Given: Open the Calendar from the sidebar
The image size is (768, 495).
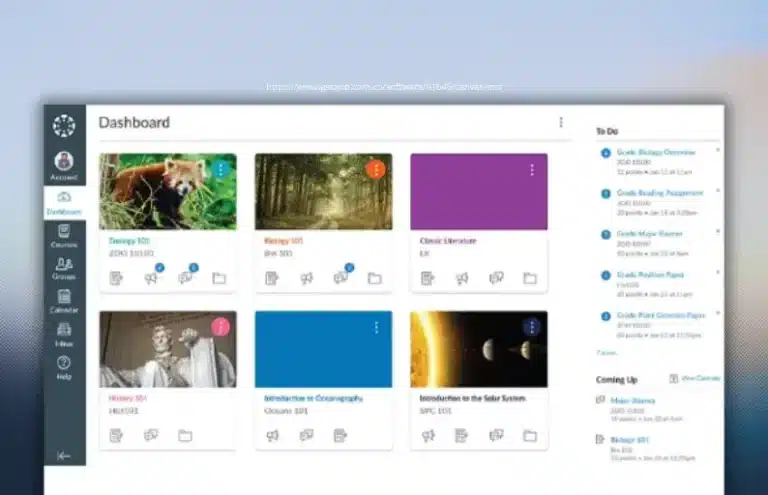Looking at the screenshot, I should tap(64, 300).
